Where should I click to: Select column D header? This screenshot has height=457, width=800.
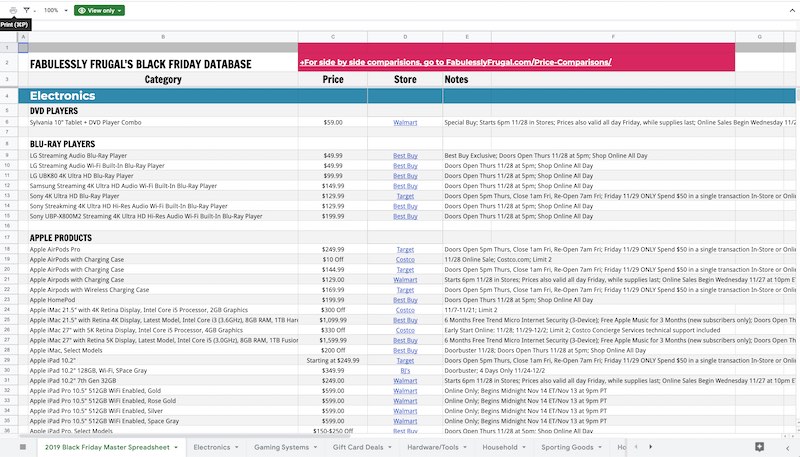point(405,37)
